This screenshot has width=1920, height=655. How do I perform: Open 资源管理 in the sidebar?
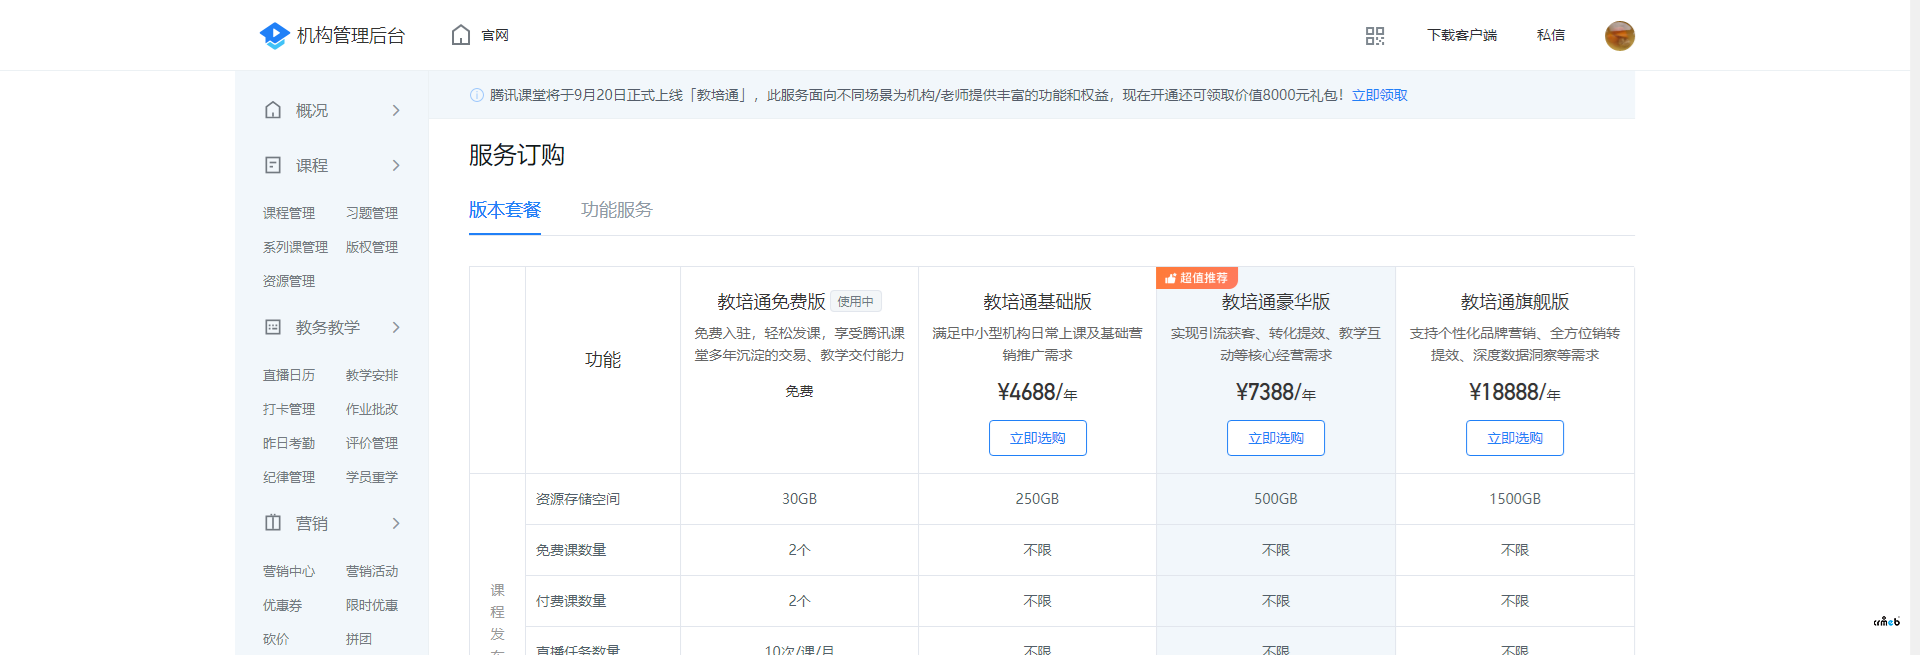(x=289, y=281)
